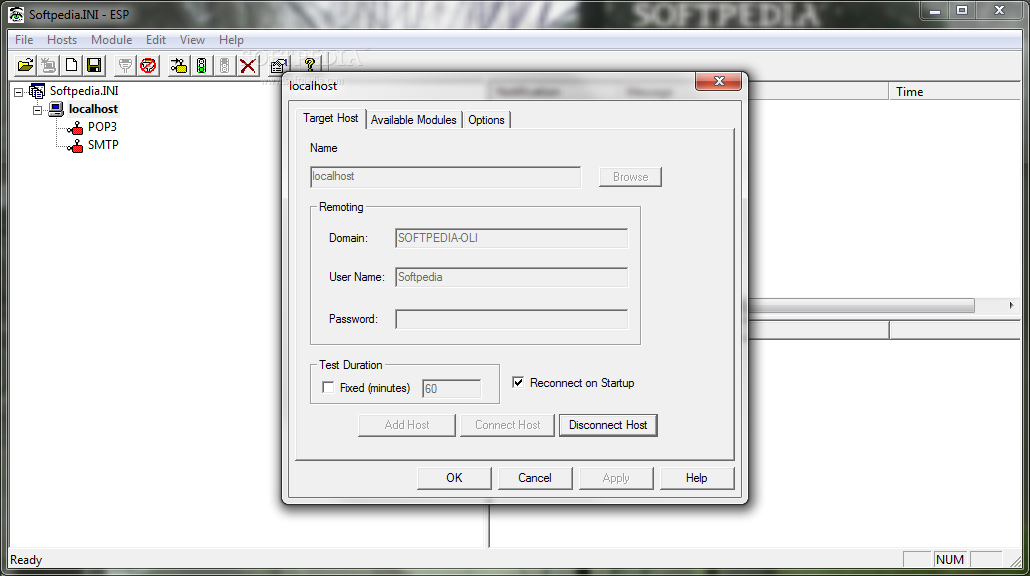The image size is (1030, 576).
Task: Click the Domain field
Action: click(x=512, y=238)
